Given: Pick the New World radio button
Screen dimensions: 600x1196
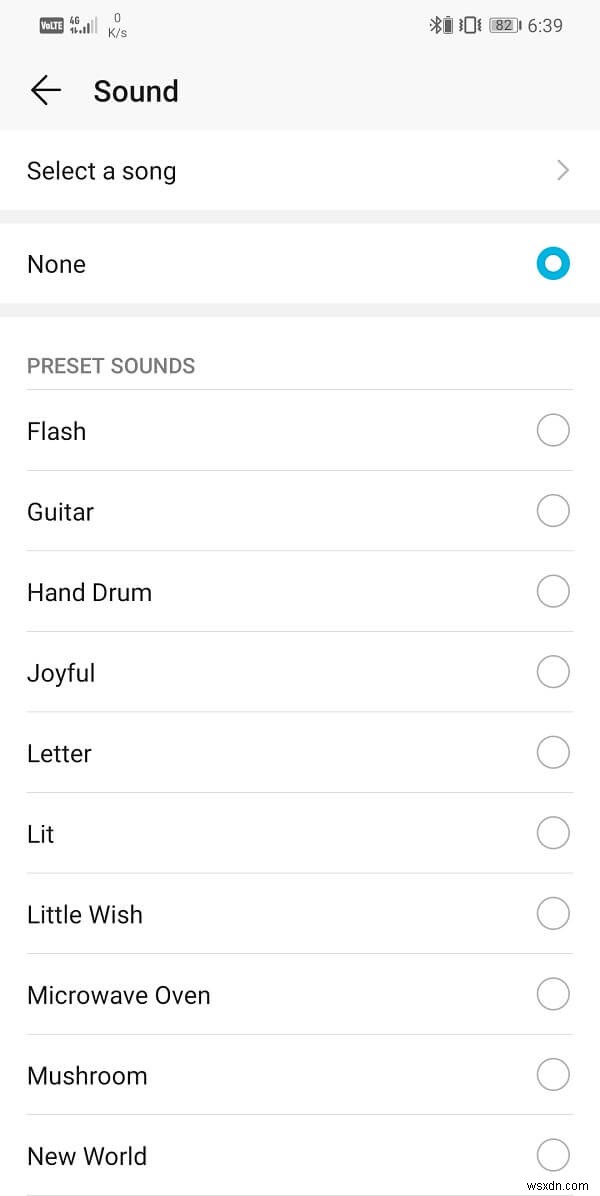Looking at the screenshot, I should [x=553, y=1156].
